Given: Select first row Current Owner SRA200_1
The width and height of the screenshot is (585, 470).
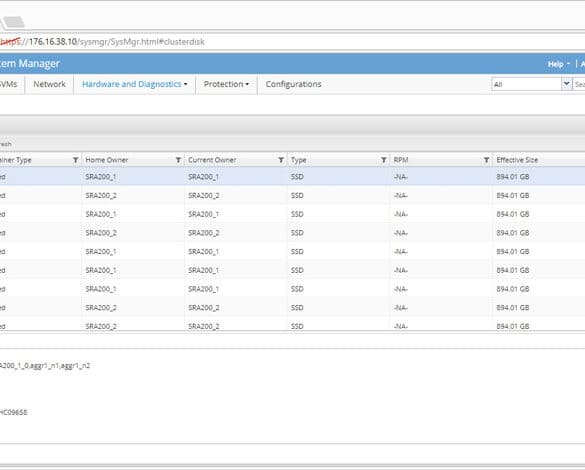Looking at the screenshot, I should point(203,177).
